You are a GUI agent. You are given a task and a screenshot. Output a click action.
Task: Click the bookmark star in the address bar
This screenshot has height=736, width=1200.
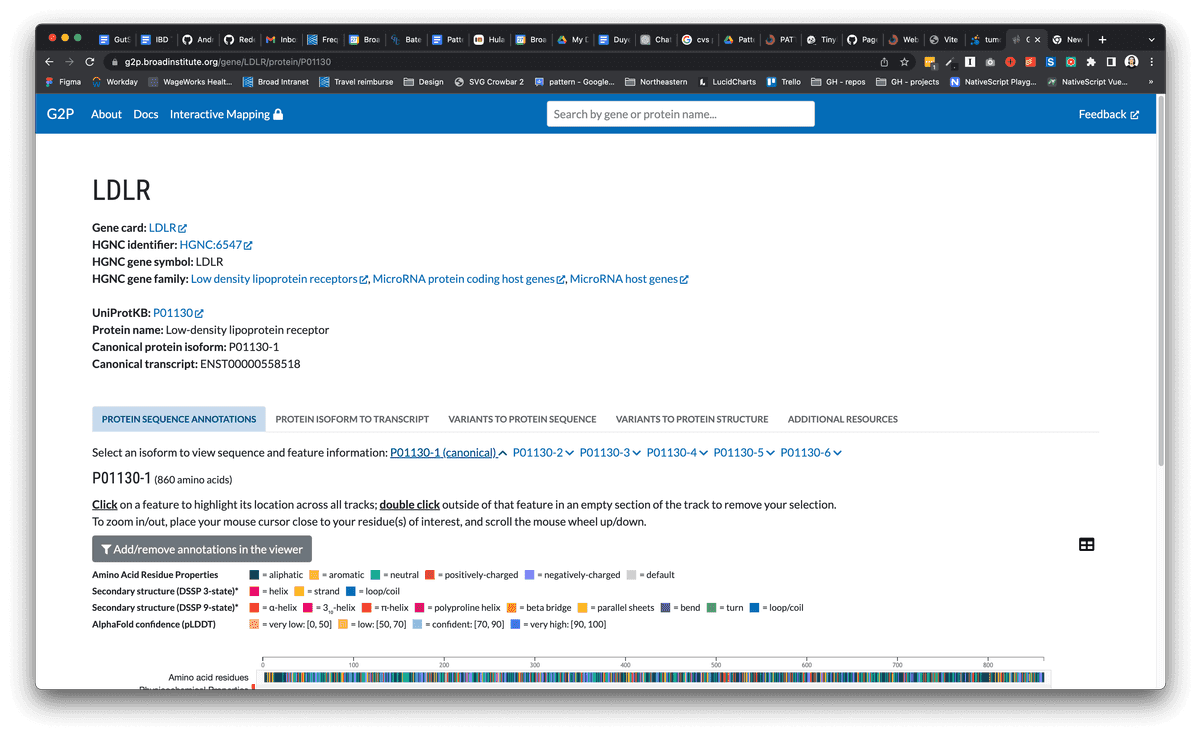pos(904,61)
